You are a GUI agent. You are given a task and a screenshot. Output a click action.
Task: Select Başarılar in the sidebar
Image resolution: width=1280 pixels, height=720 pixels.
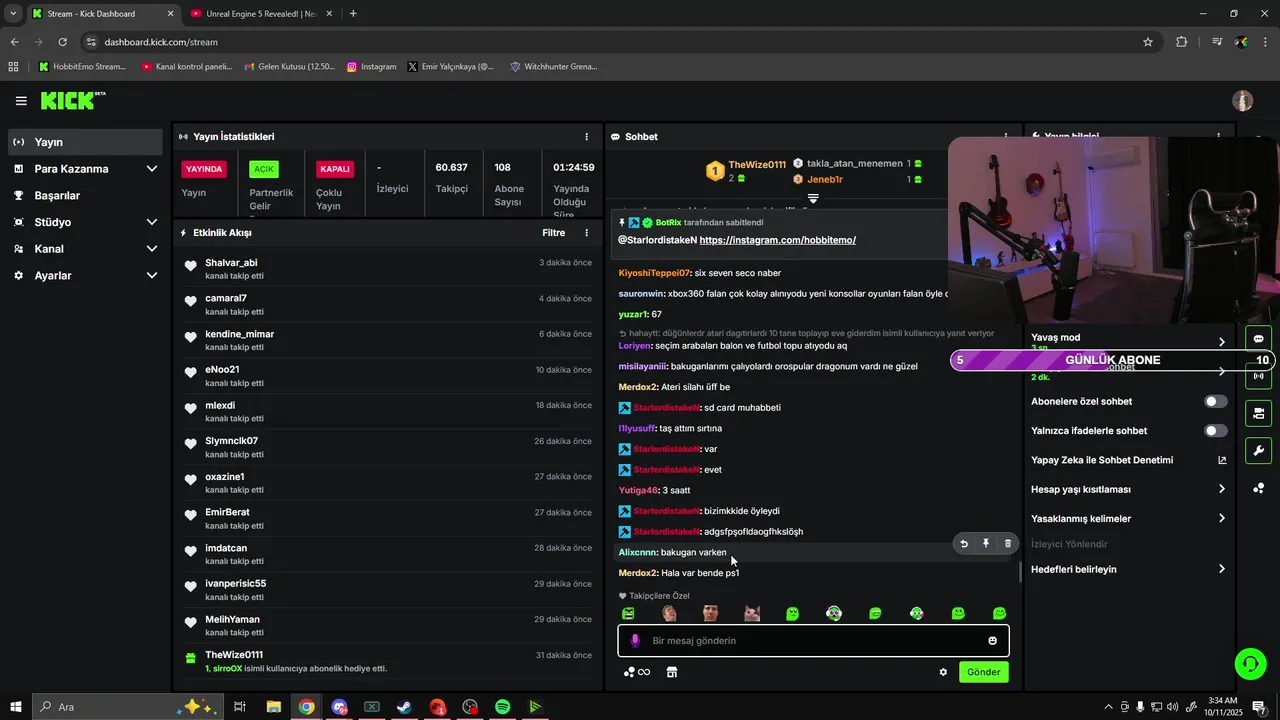[x=85, y=195]
